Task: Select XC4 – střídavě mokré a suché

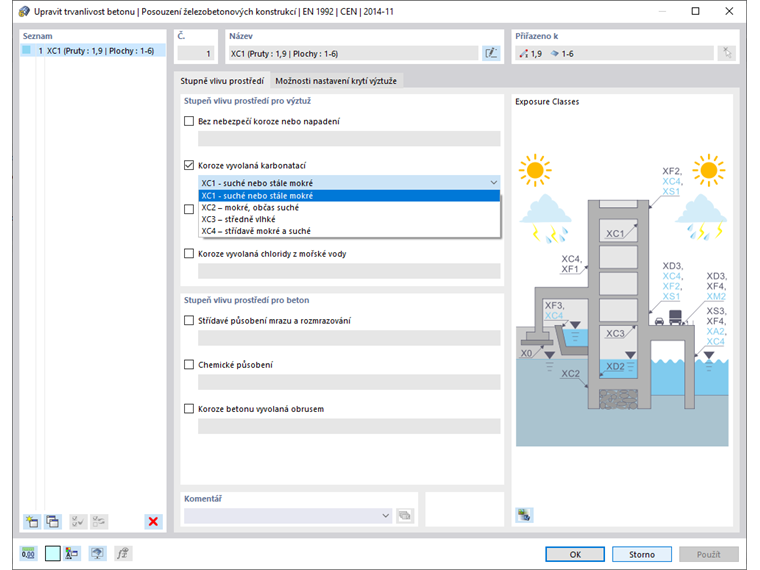Action: pyautogui.click(x=349, y=231)
